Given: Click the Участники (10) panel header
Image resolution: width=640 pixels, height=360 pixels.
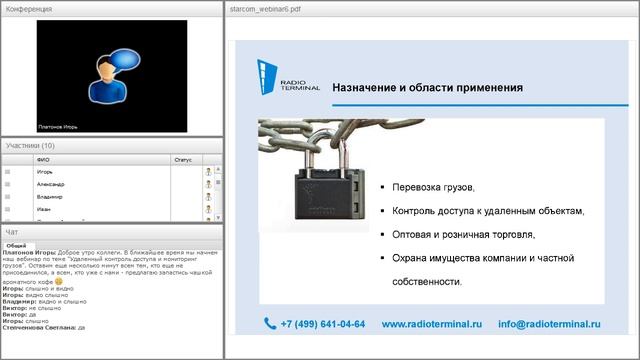Looking at the screenshot, I should click(112, 146).
